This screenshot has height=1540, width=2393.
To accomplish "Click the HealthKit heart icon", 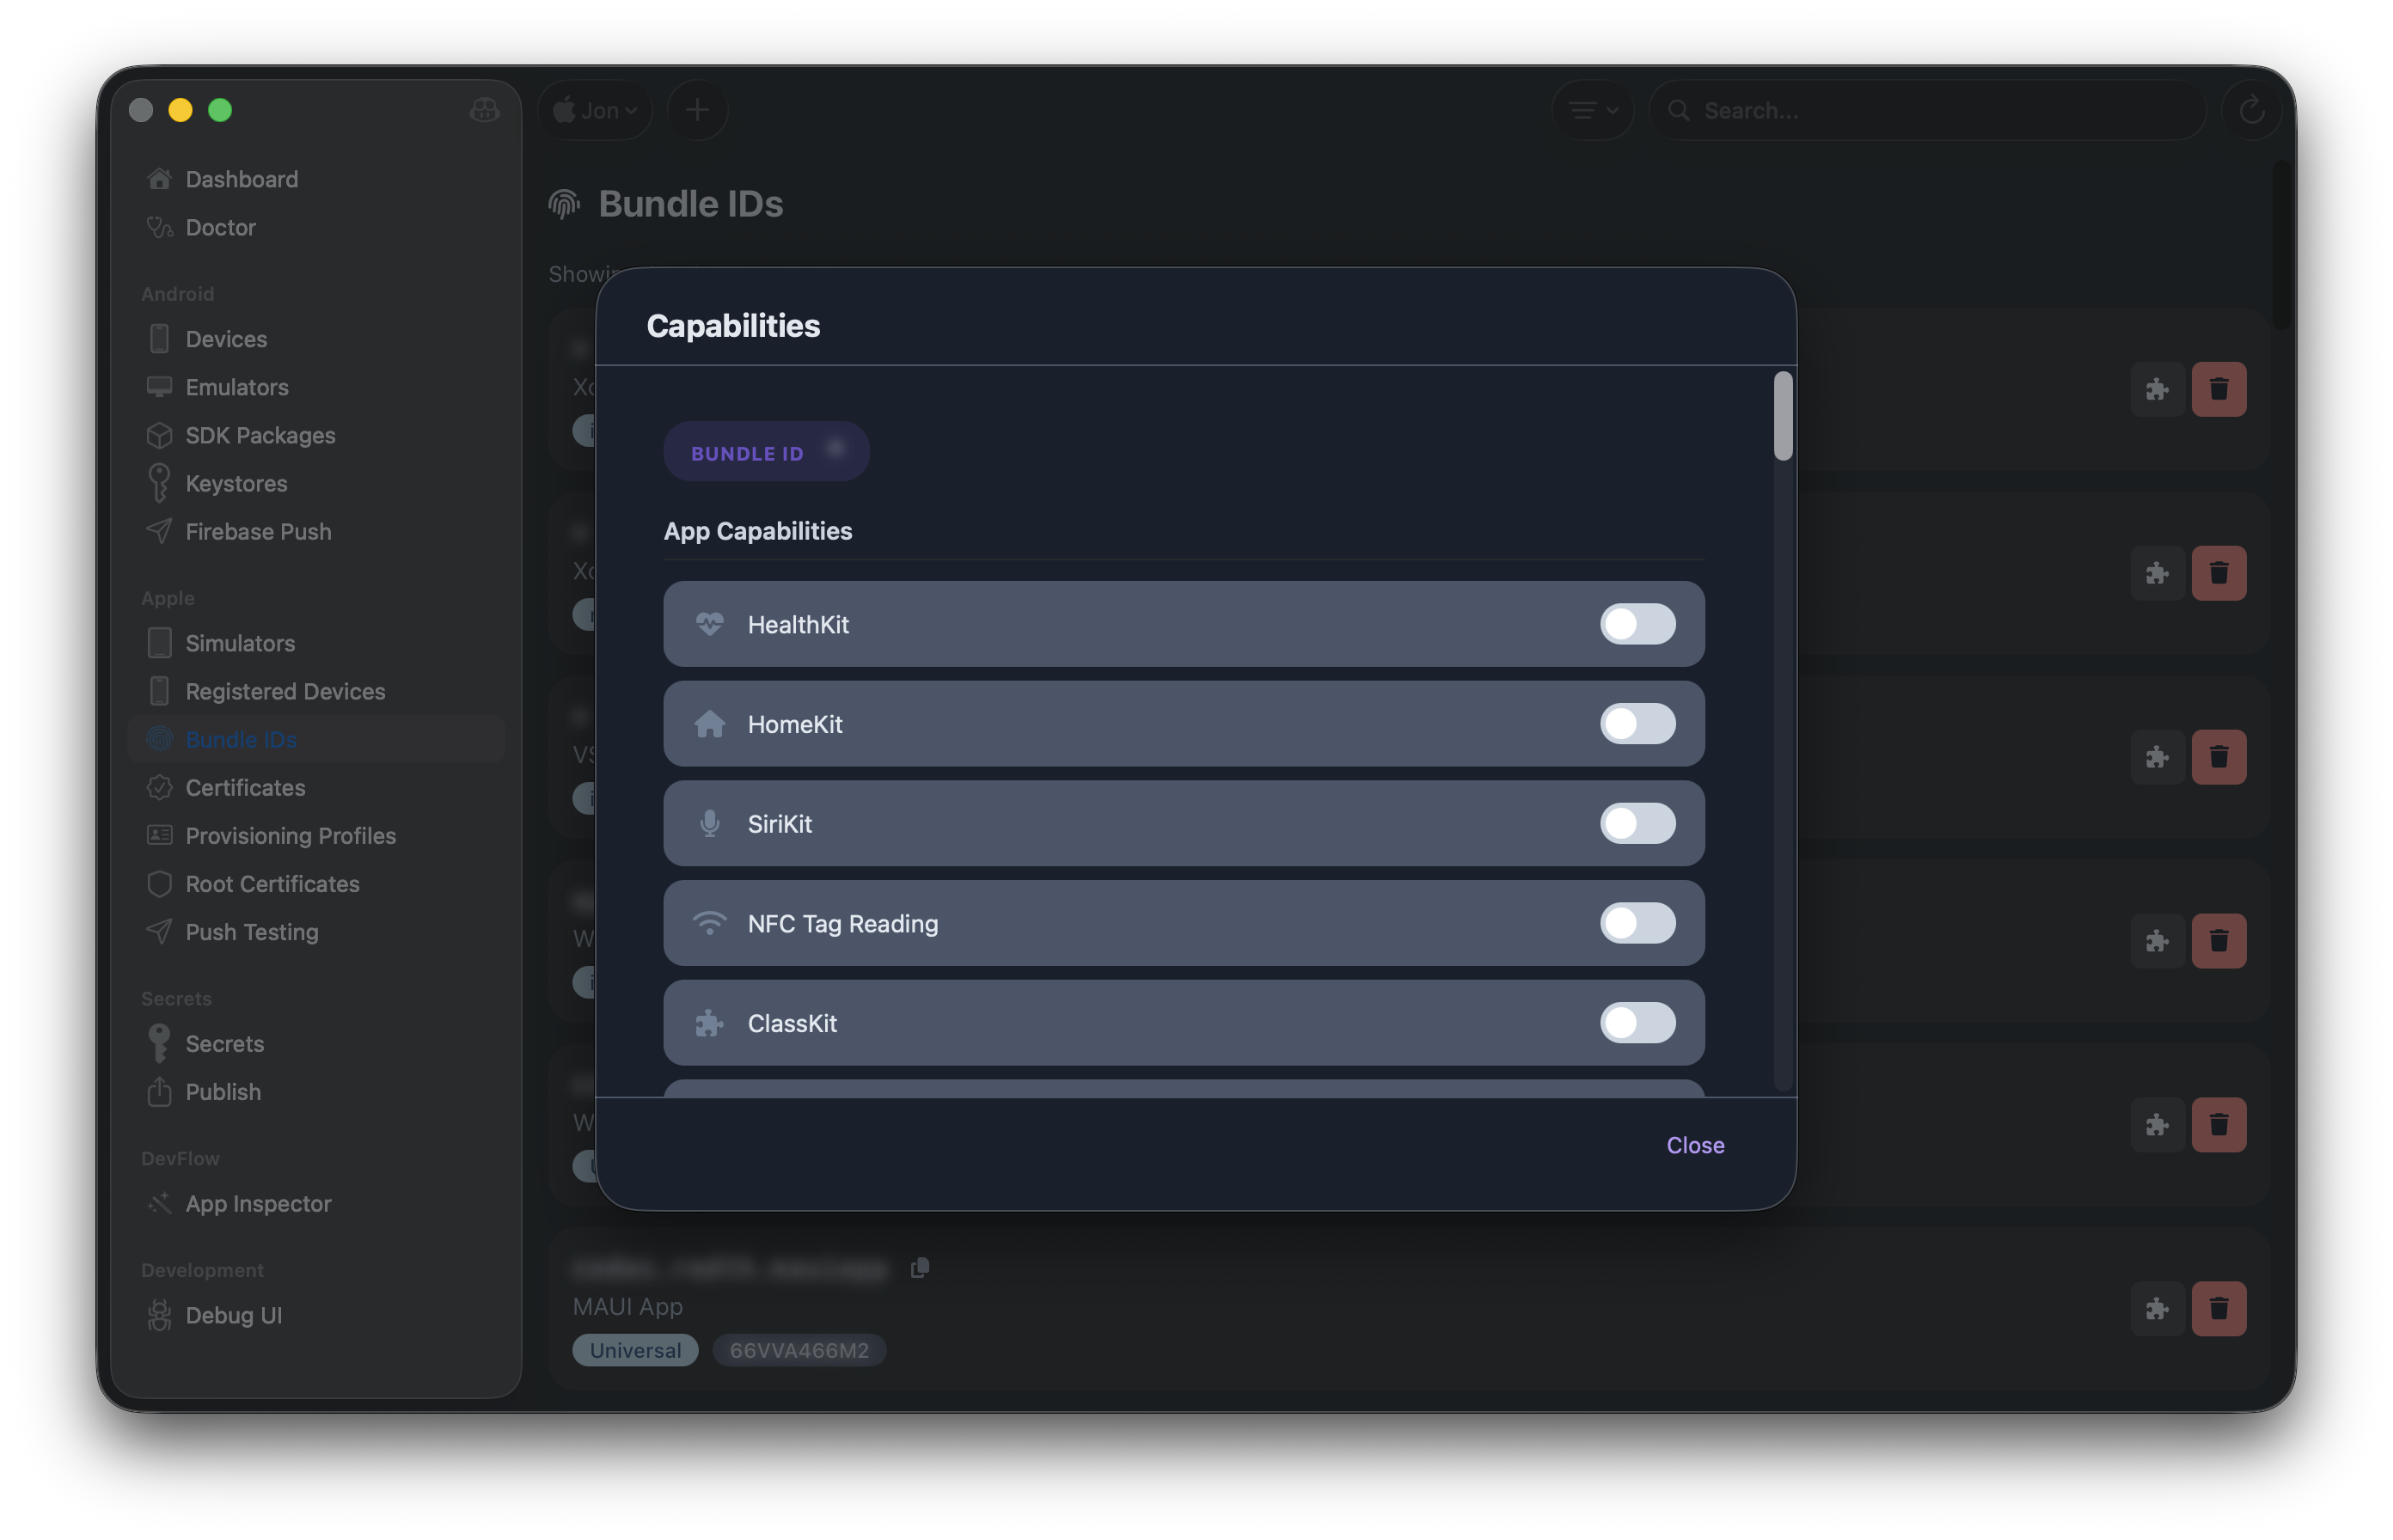I will [x=709, y=624].
